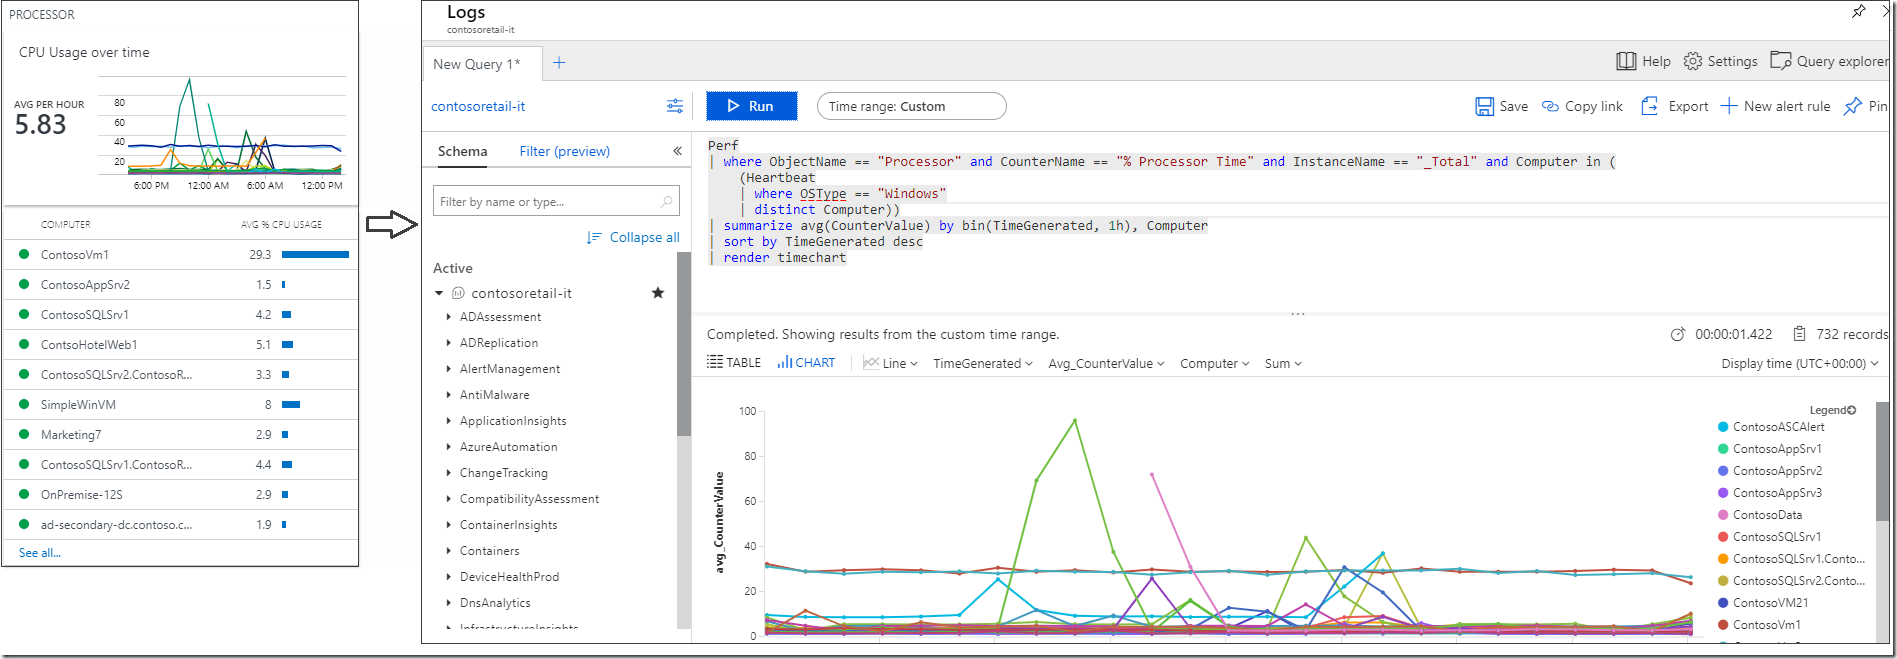Viewport: 1897px width, 659px height.
Task: Toggle ContosoASCAlert legend series
Action: click(1771, 427)
